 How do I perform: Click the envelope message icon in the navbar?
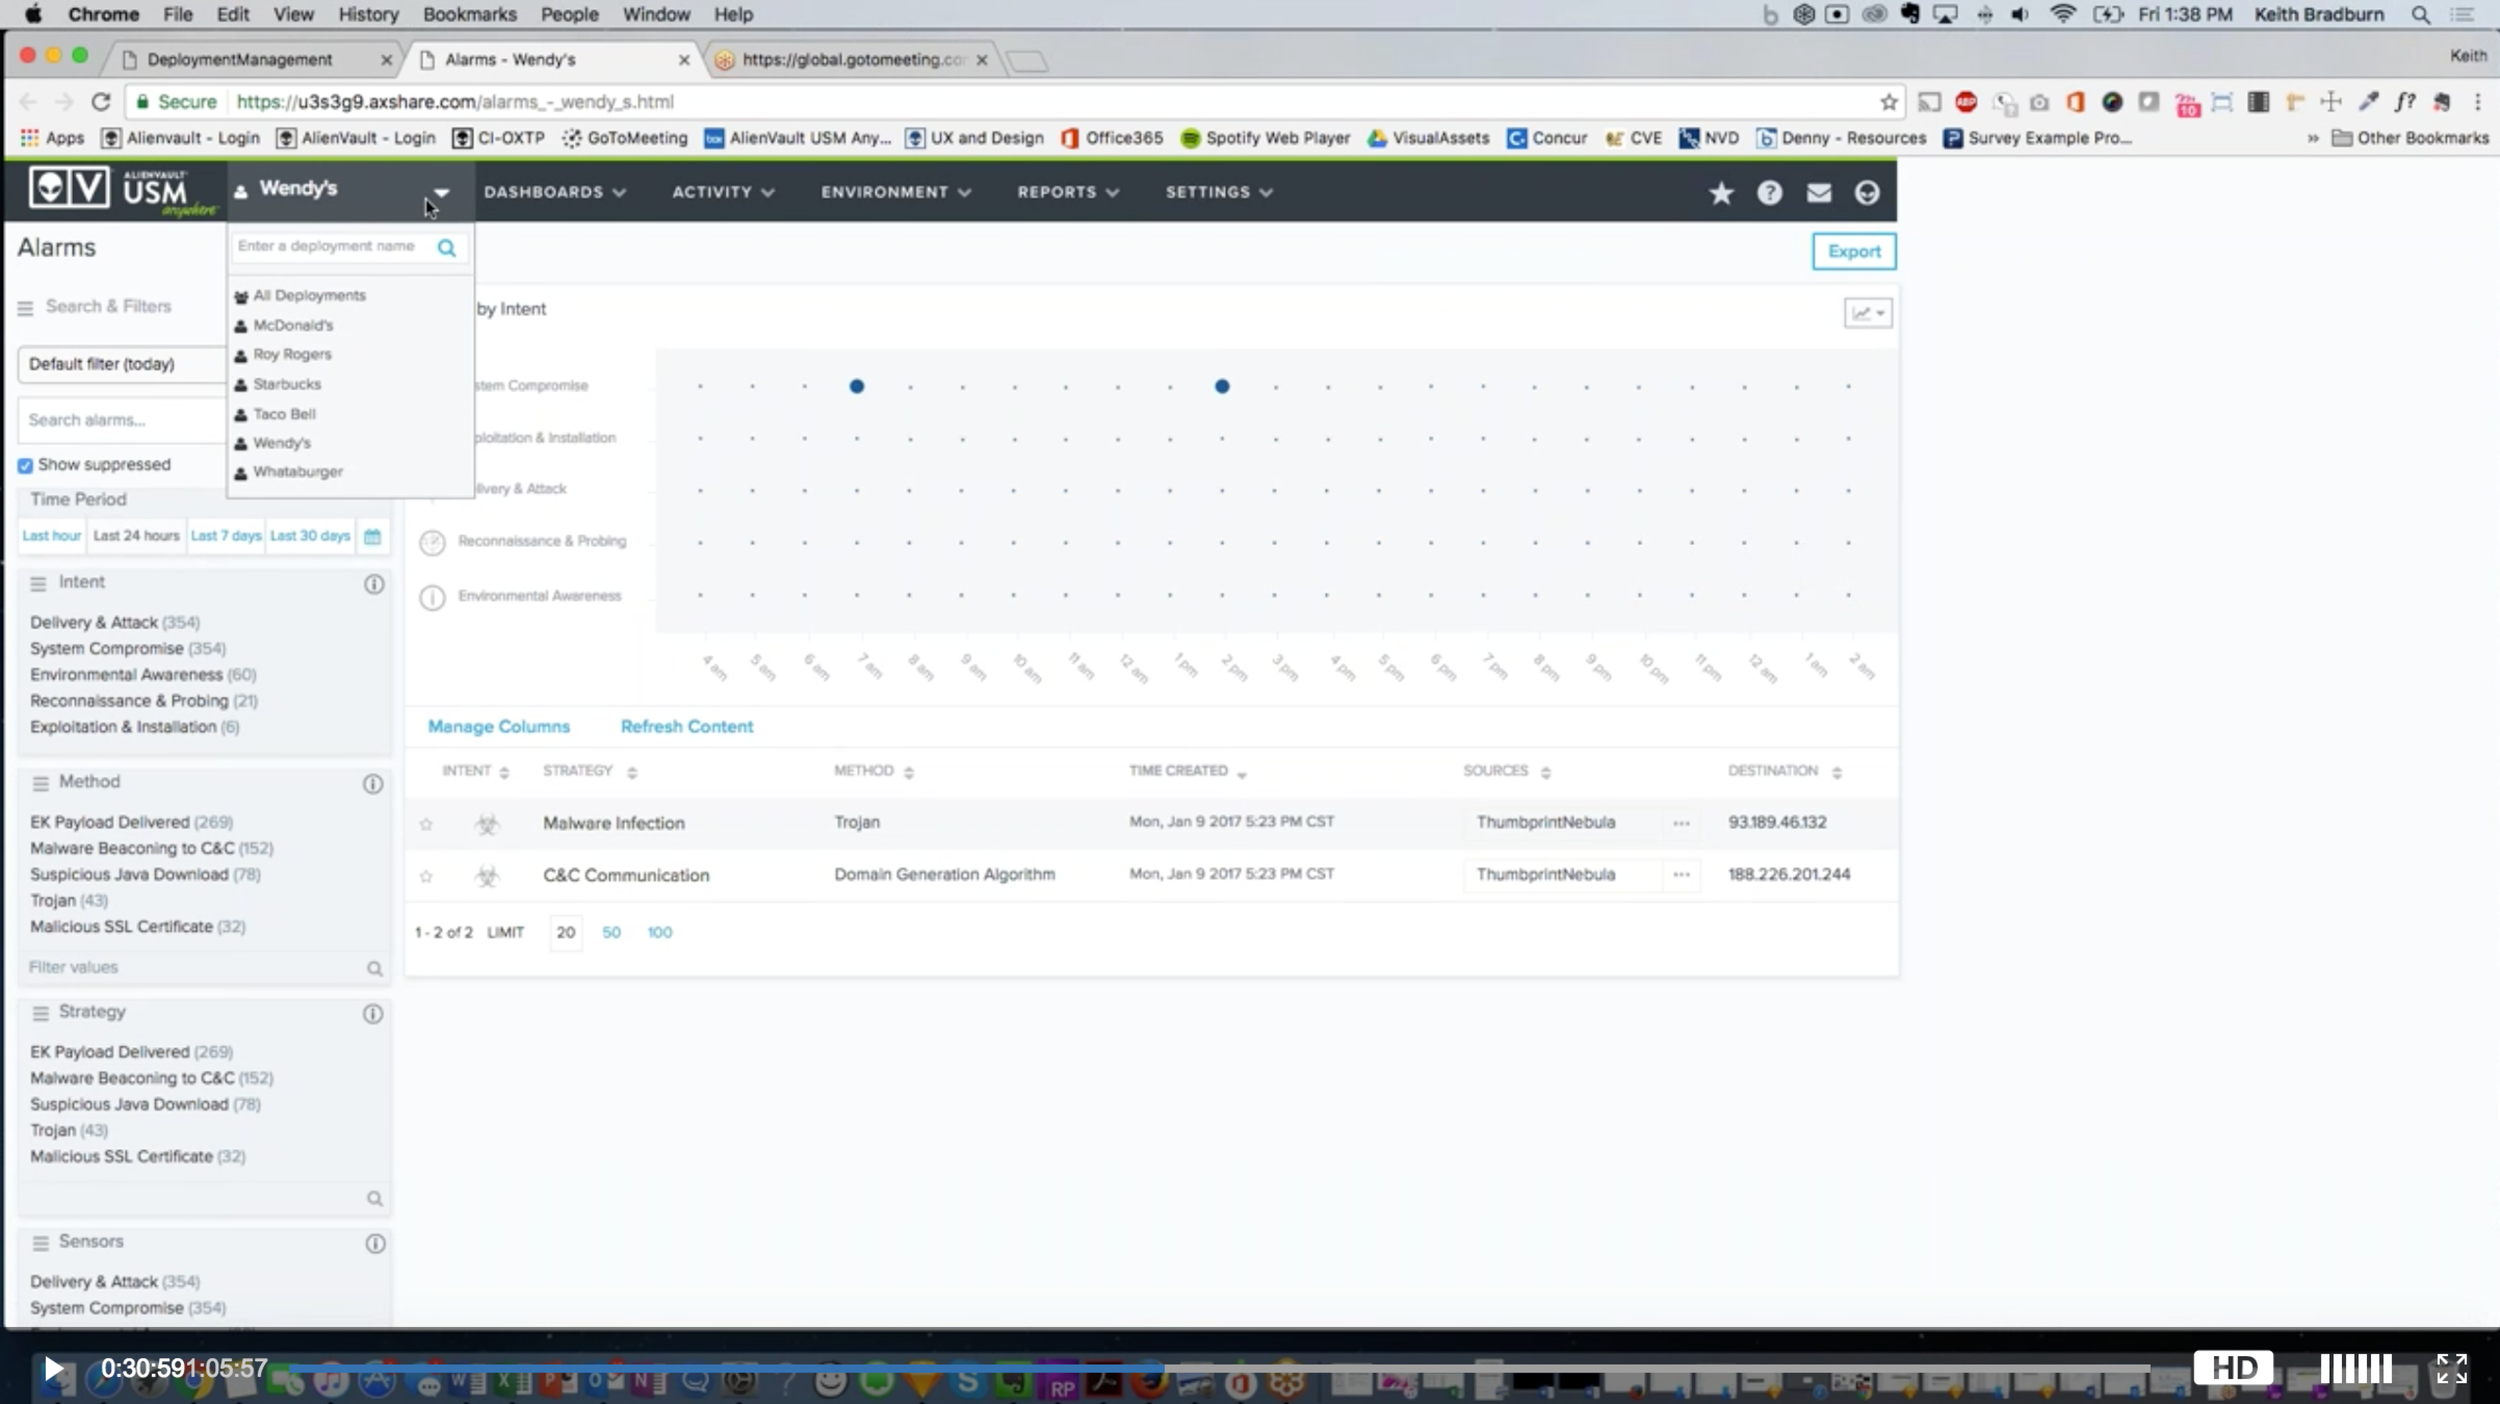pyautogui.click(x=1818, y=192)
